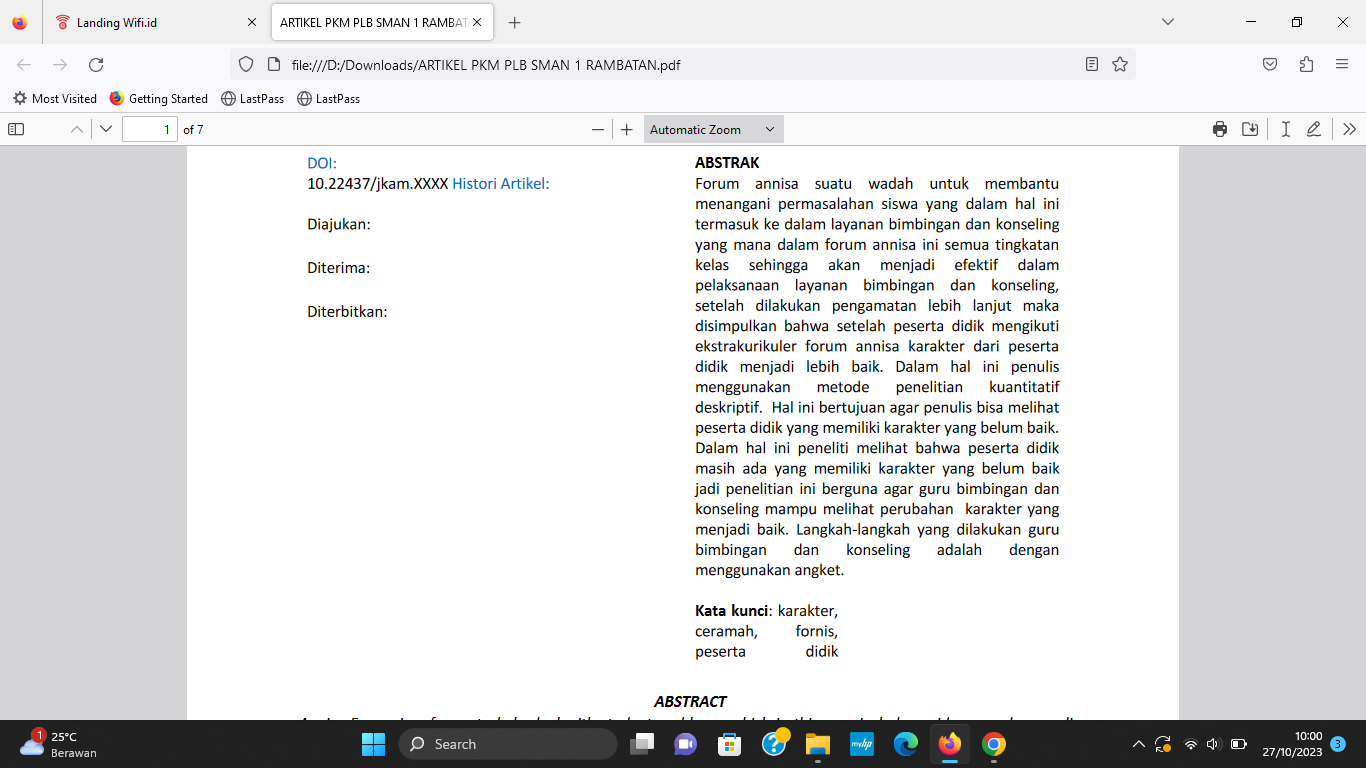The image size is (1366, 768).
Task: Click the tracking protection shield icon
Action: coord(245,64)
